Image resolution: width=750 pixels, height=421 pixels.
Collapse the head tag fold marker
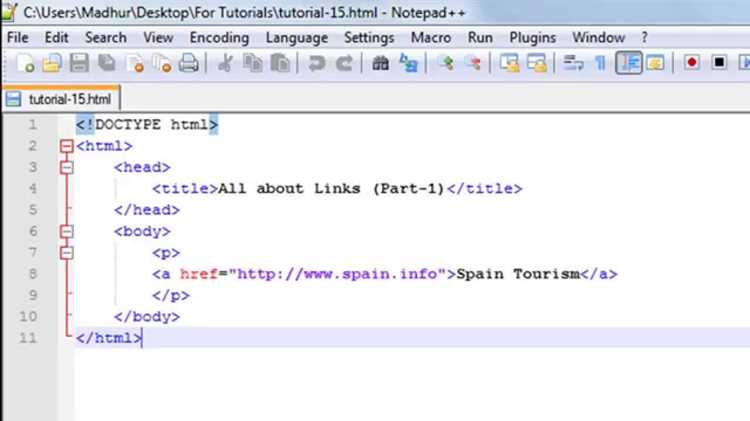tap(67, 167)
